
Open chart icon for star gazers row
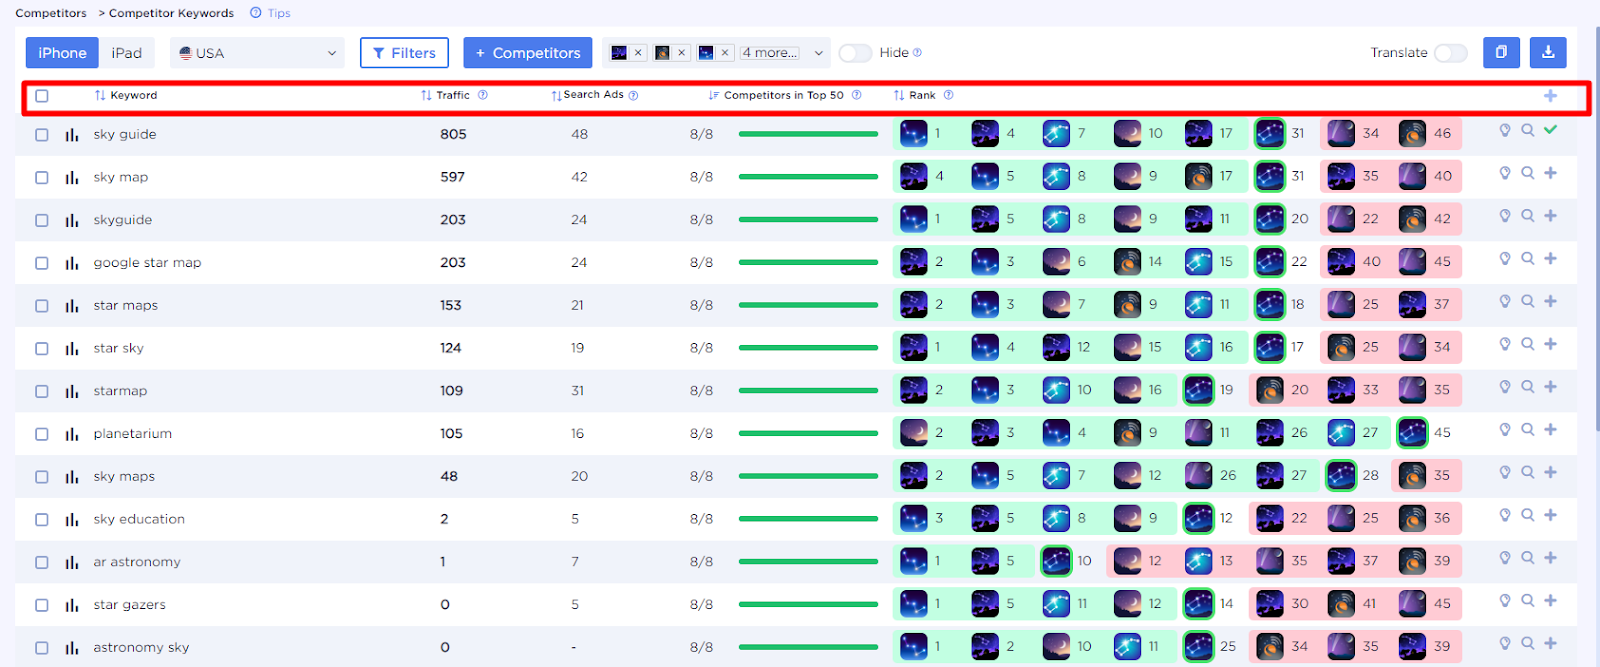[72, 605]
